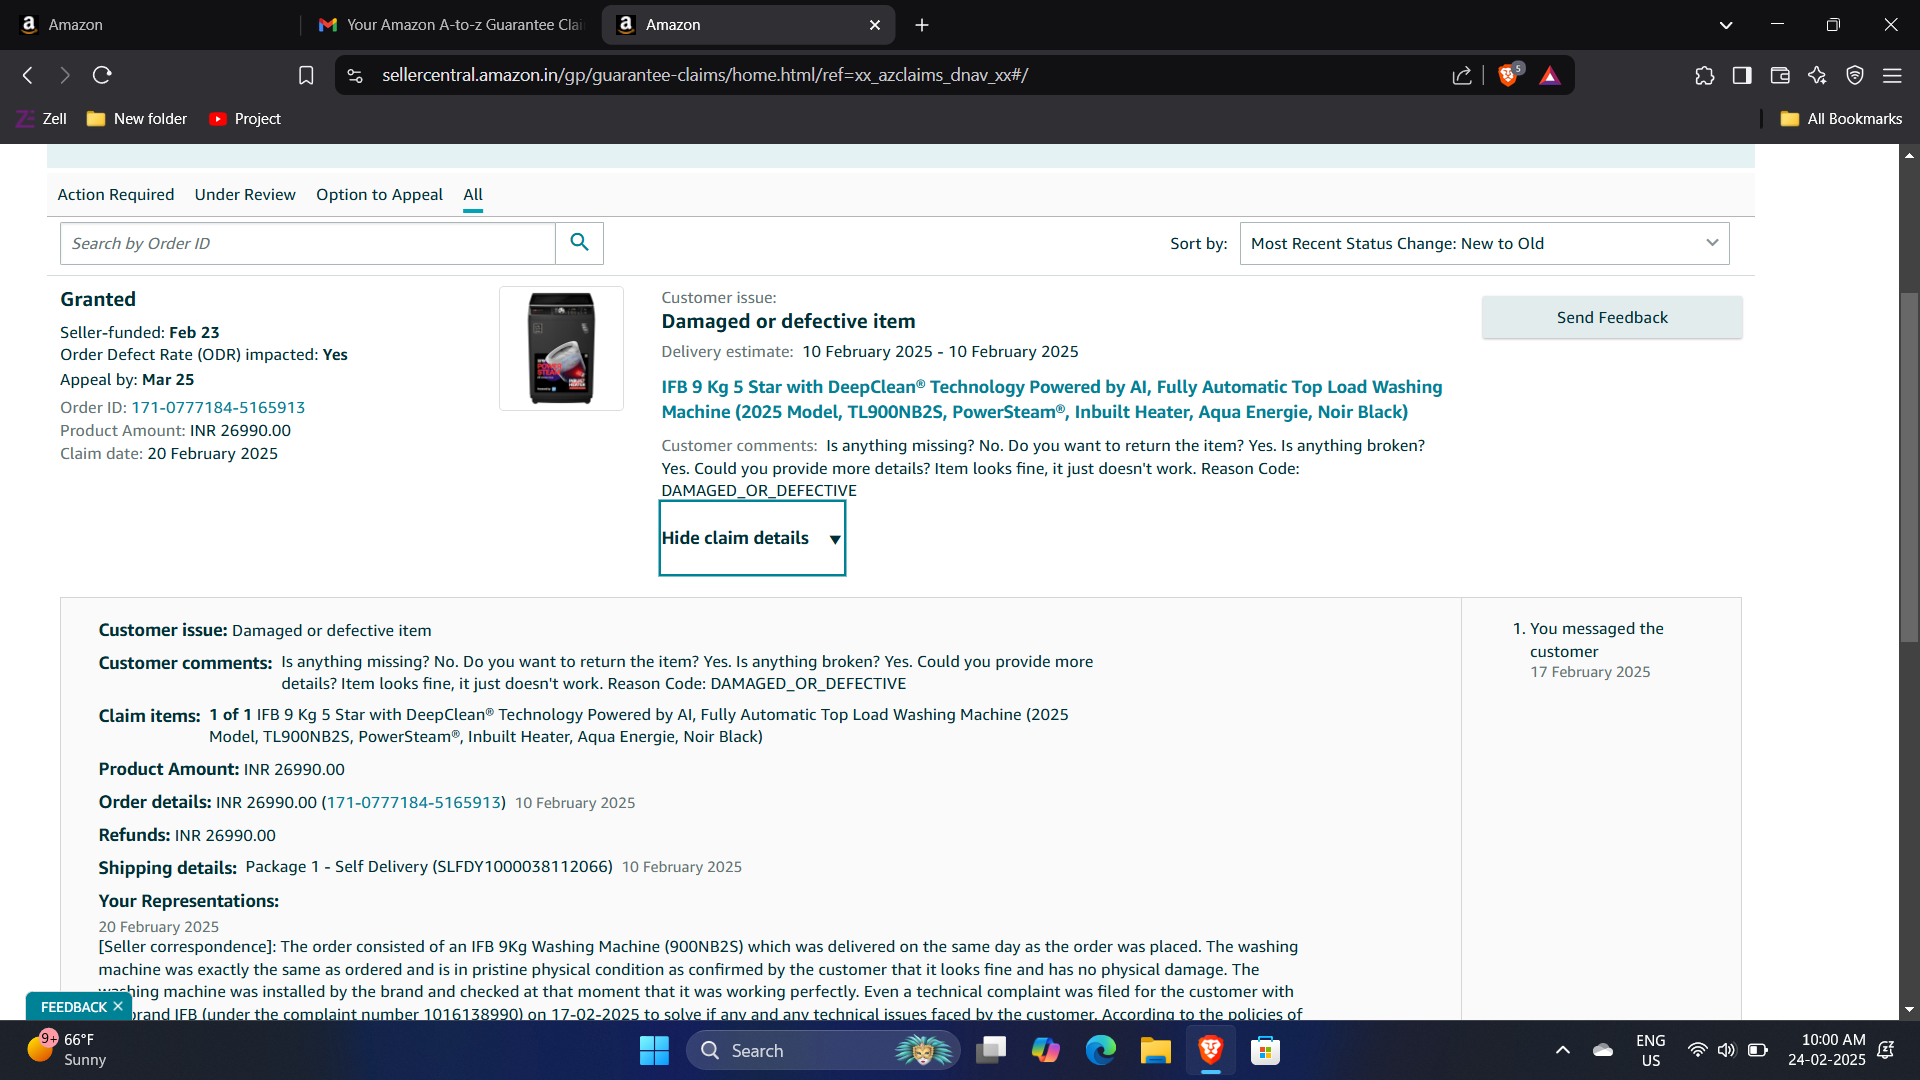Click the washing machine product thumbnail
This screenshot has width=1920, height=1080.
click(561, 348)
